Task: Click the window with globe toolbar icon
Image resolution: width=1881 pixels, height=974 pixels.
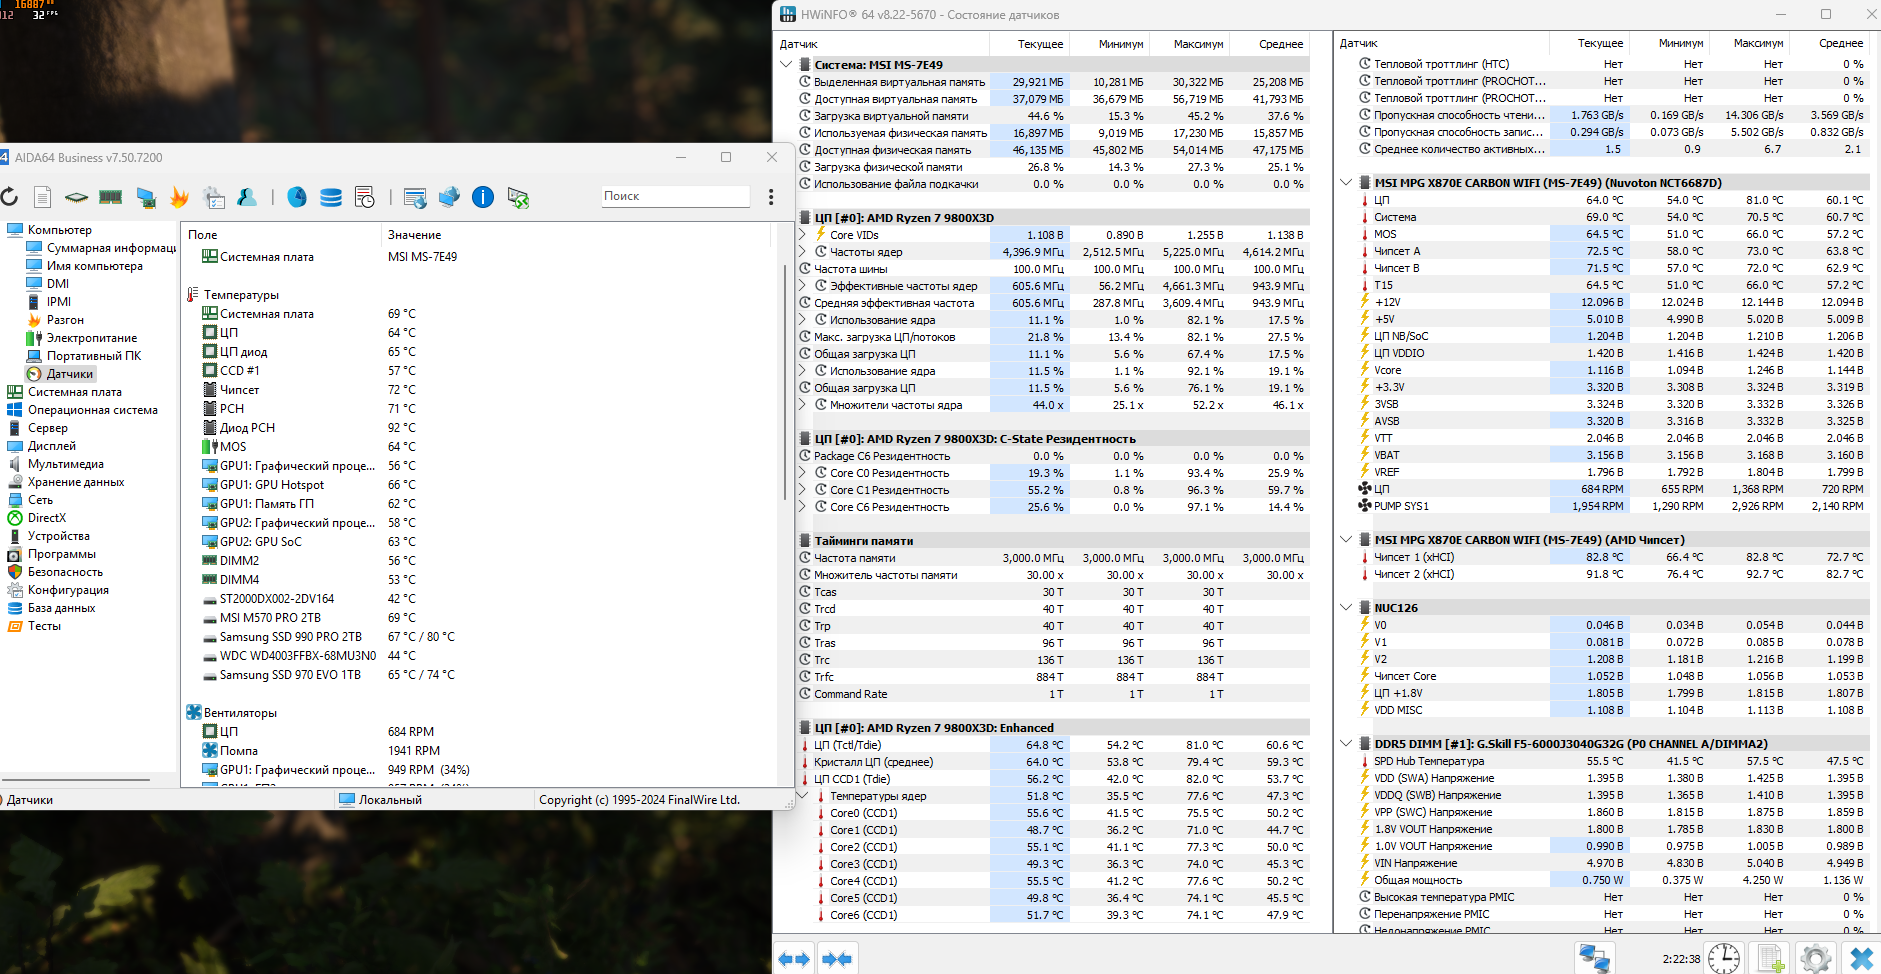Action: point(415,197)
